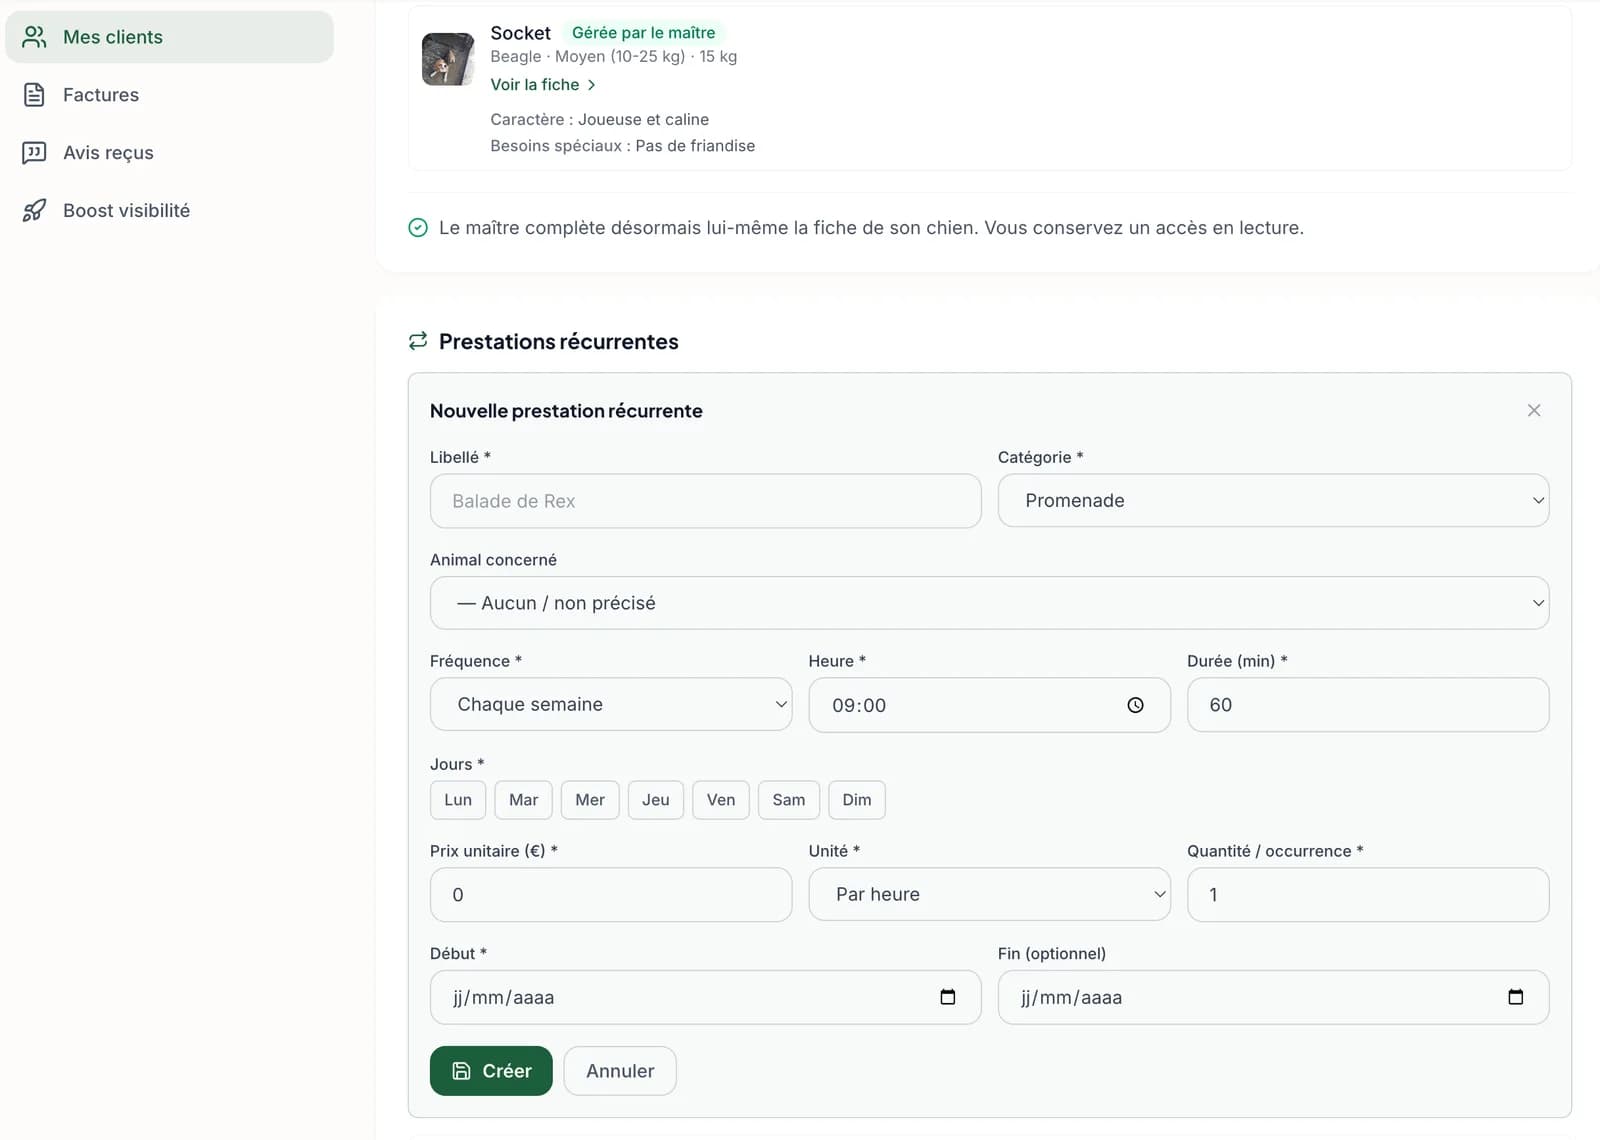Open the clock picker in Heure field
Image resolution: width=1600 pixels, height=1140 pixels.
pos(1135,705)
